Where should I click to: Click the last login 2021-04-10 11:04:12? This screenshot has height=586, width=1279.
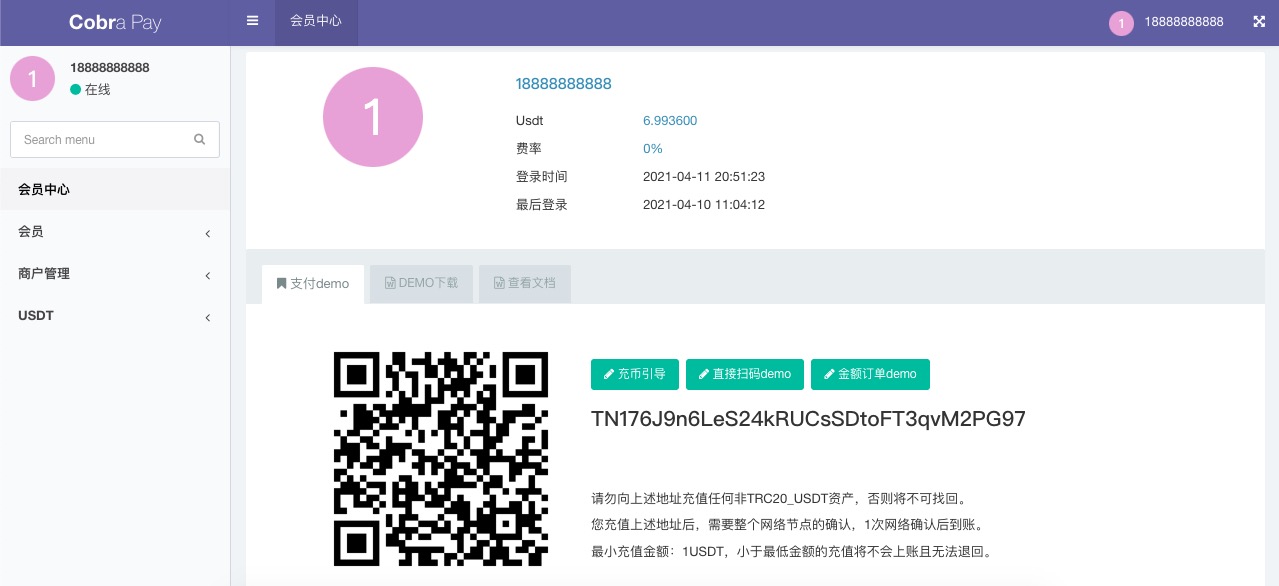click(704, 205)
